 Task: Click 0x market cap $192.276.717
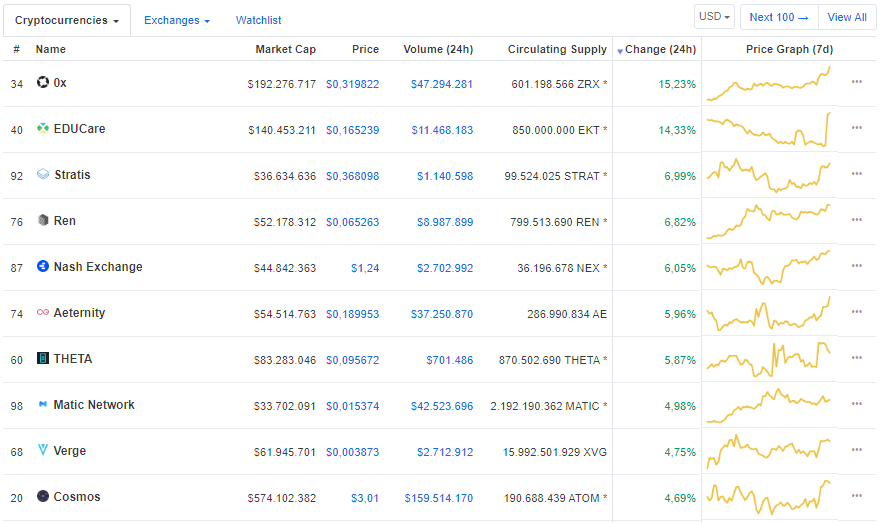(x=282, y=84)
